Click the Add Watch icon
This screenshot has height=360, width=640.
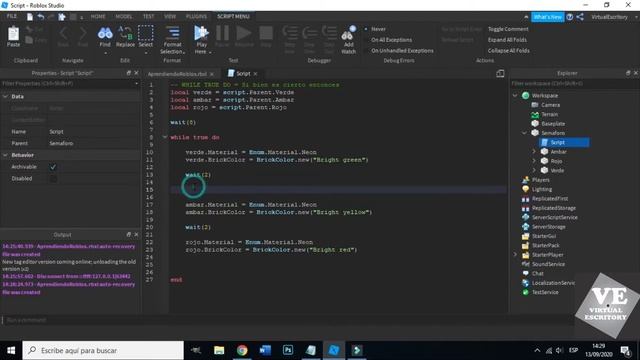click(x=349, y=33)
